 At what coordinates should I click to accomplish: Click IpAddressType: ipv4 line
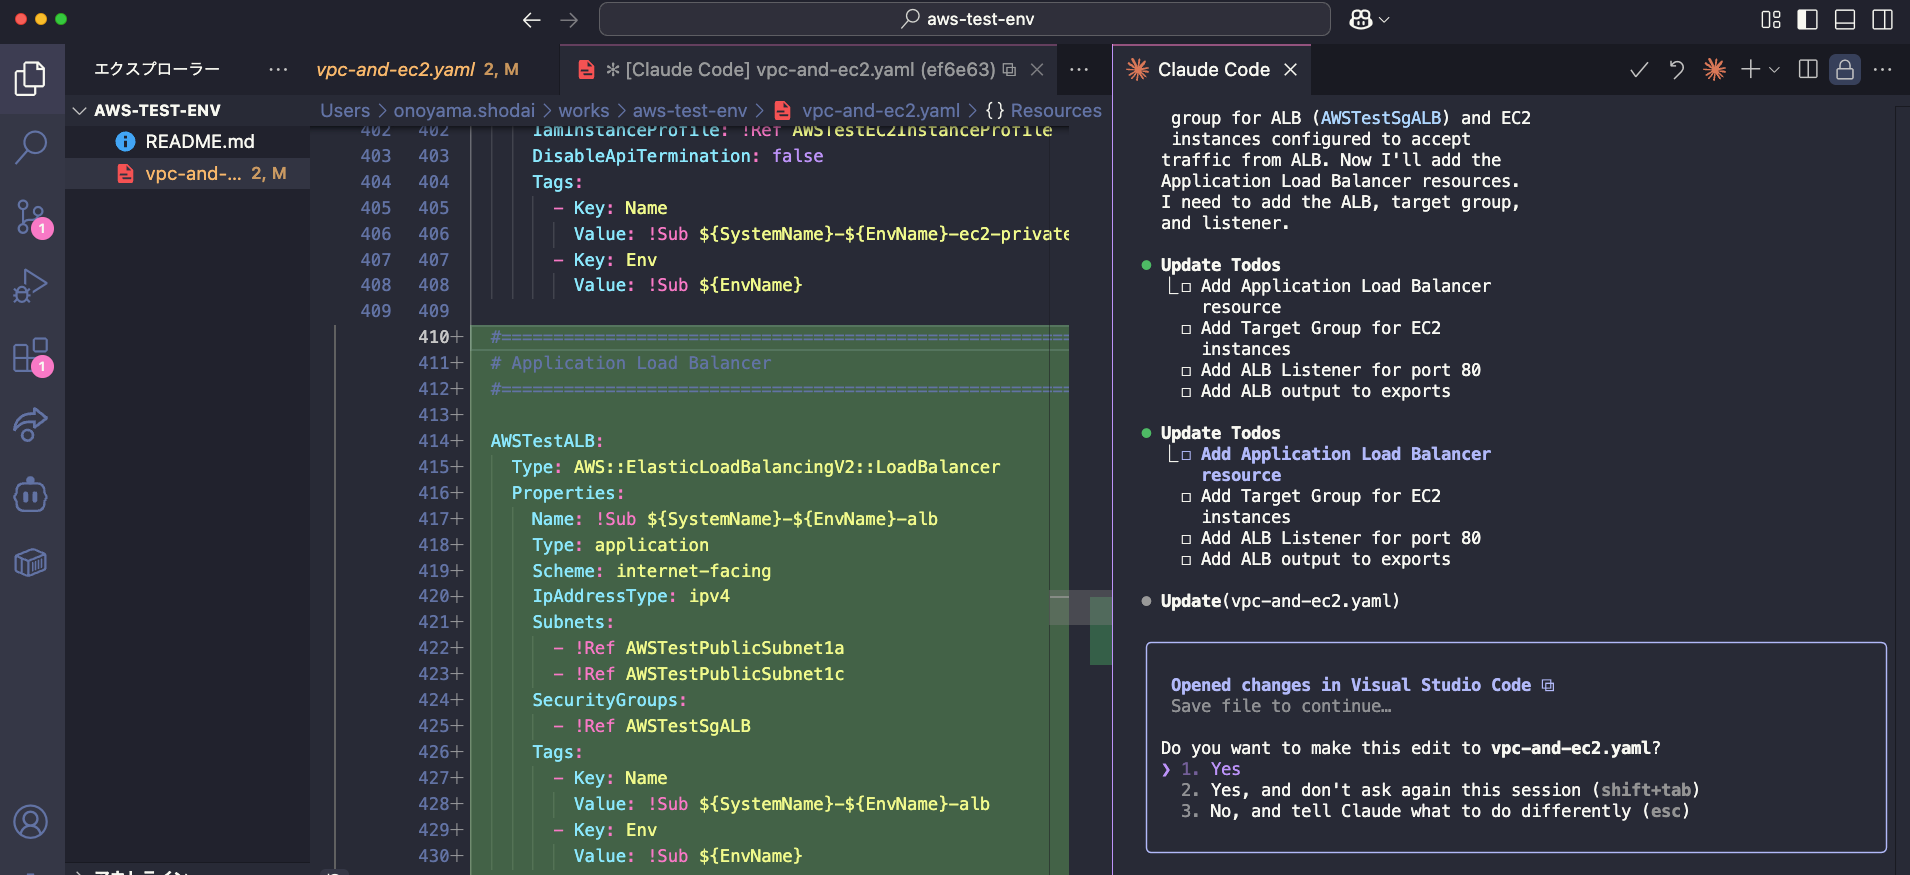coord(631,596)
